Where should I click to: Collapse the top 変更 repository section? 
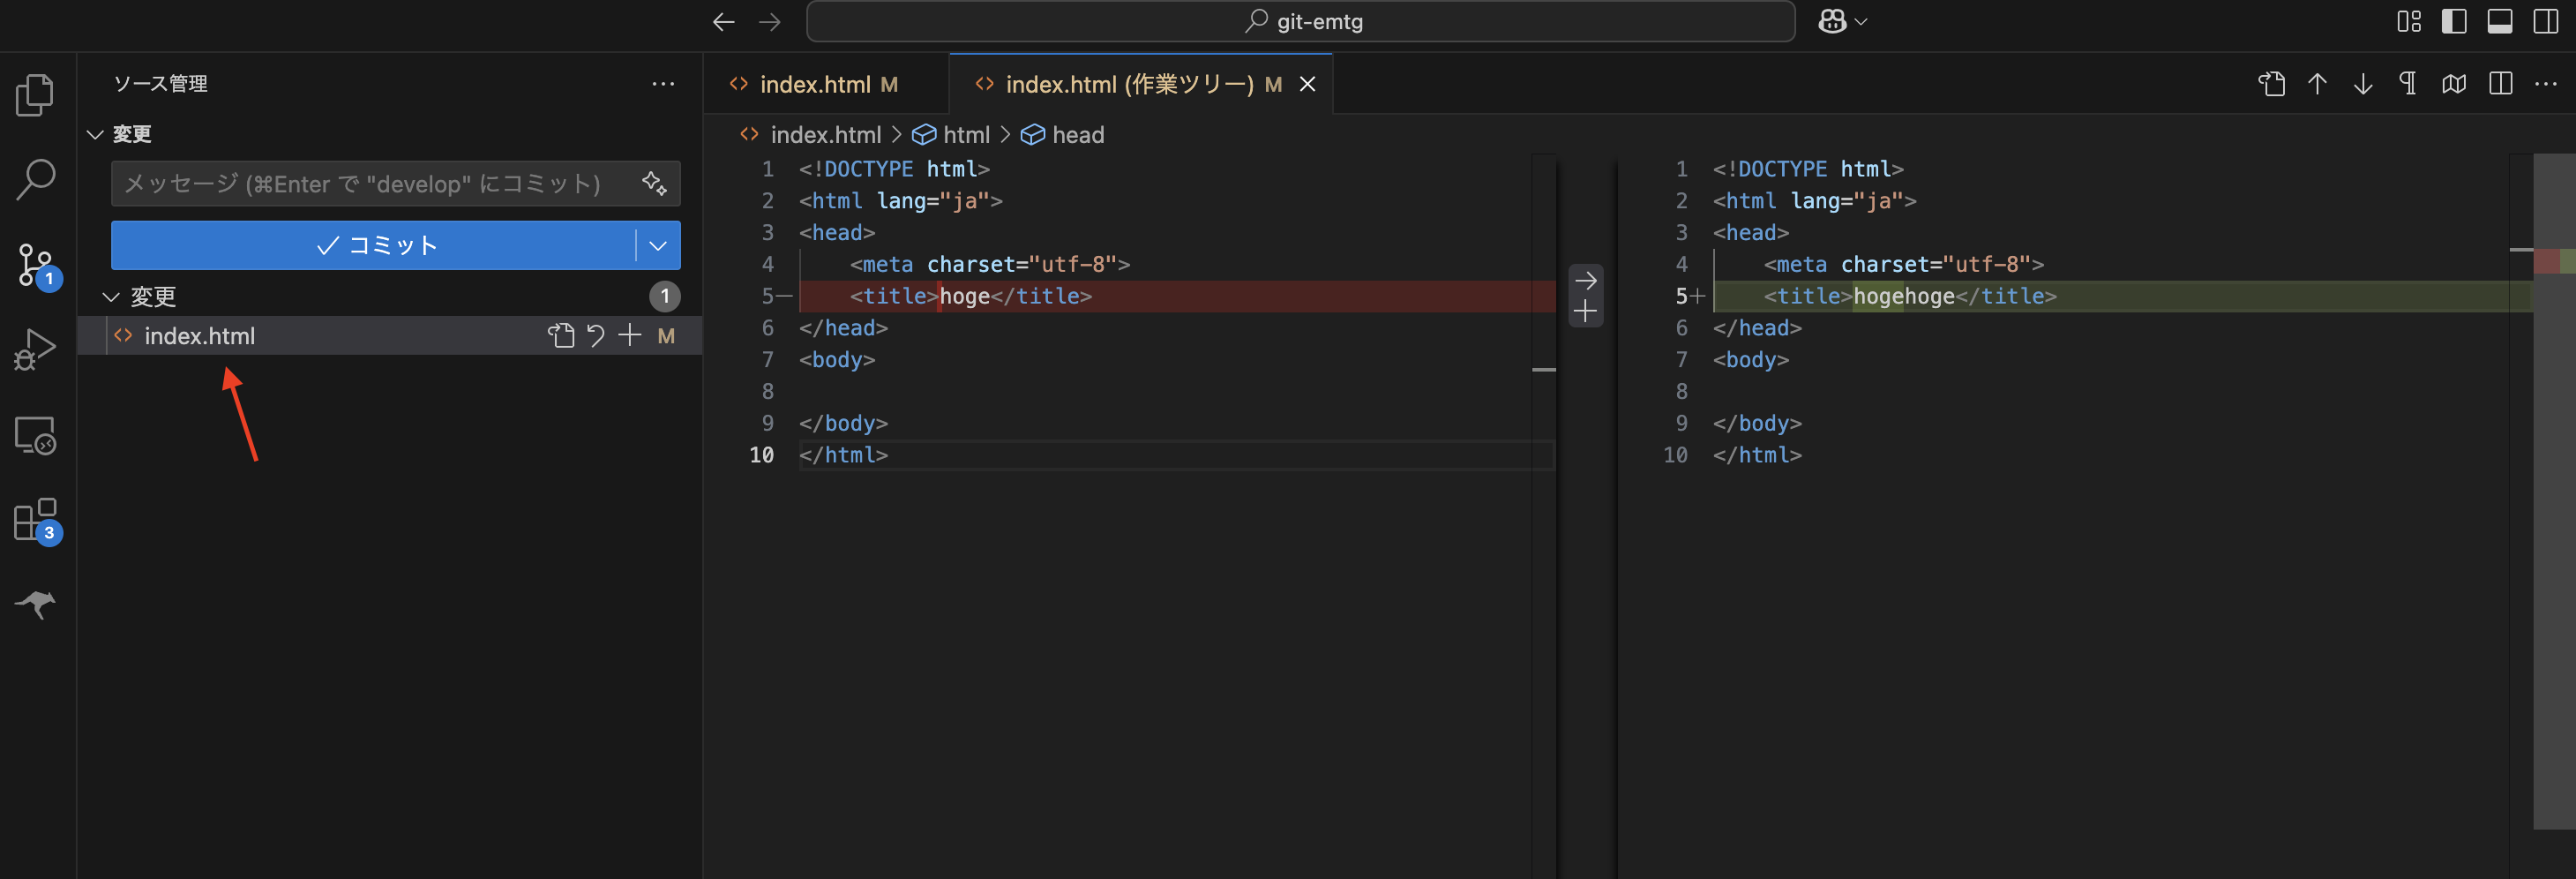(x=96, y=134)
